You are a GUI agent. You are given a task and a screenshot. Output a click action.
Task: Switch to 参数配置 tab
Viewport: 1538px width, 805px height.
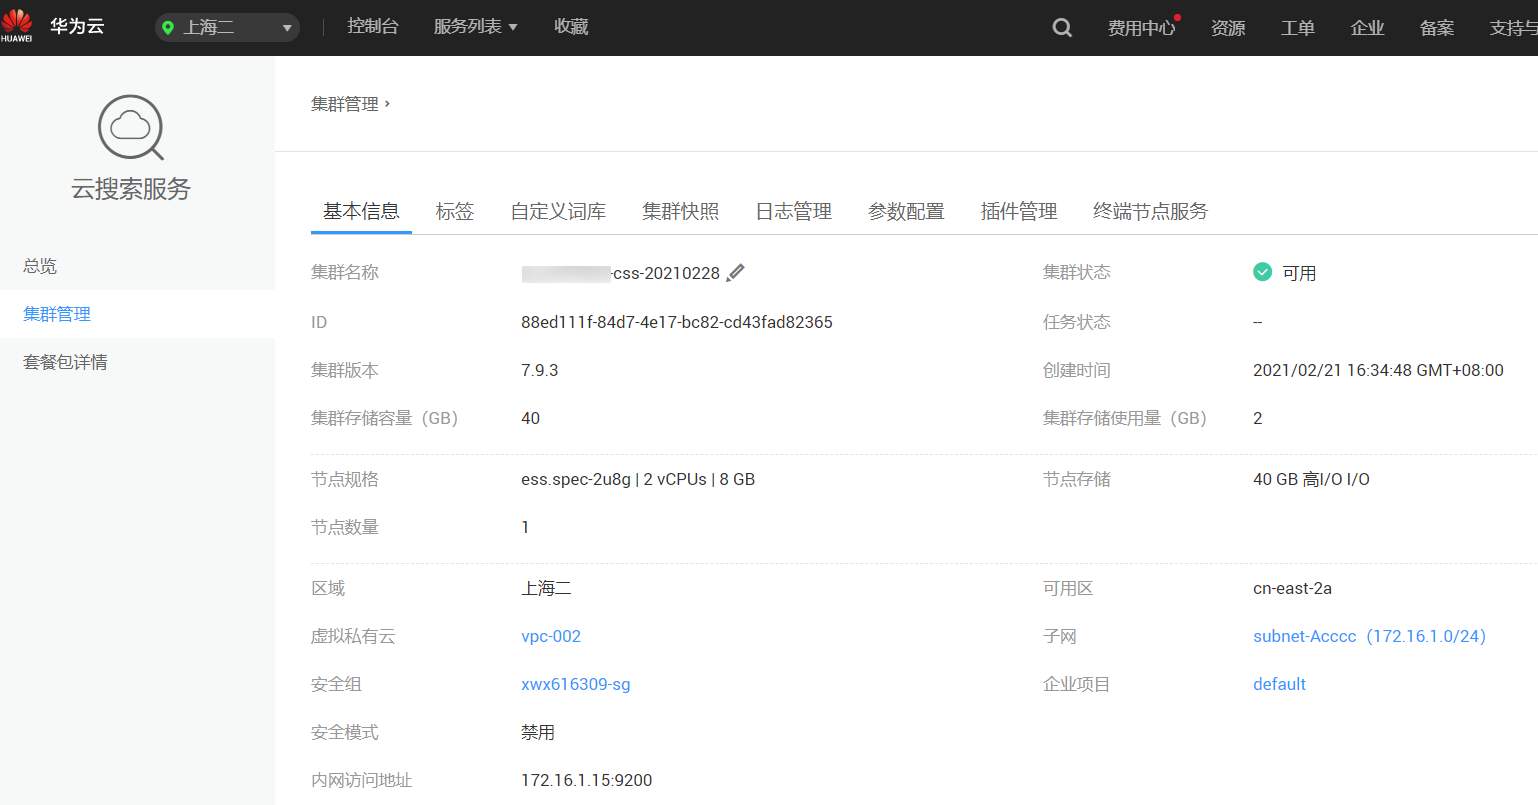tap(906, 211)
